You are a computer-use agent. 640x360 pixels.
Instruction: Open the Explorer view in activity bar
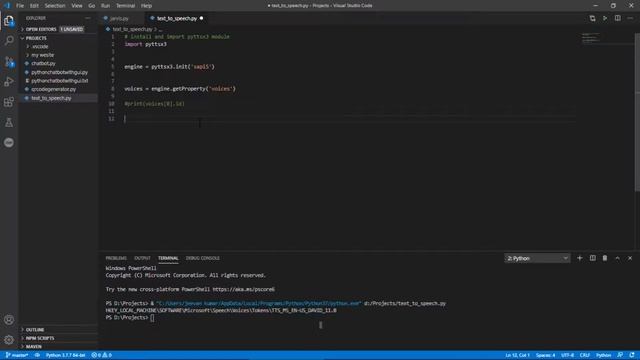tap(9, 20)
